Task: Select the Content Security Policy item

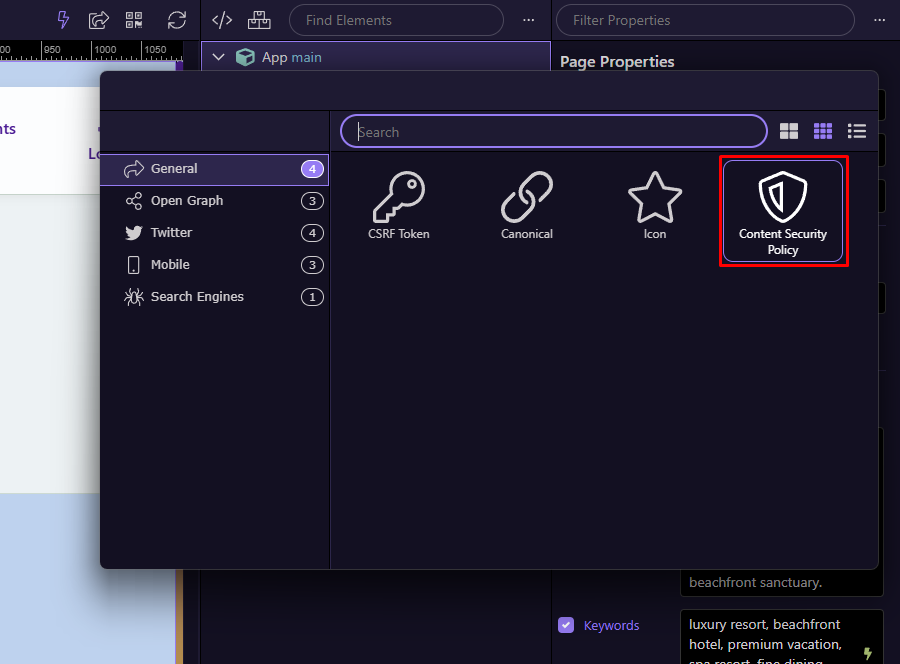Action: [x=783, y=211]
